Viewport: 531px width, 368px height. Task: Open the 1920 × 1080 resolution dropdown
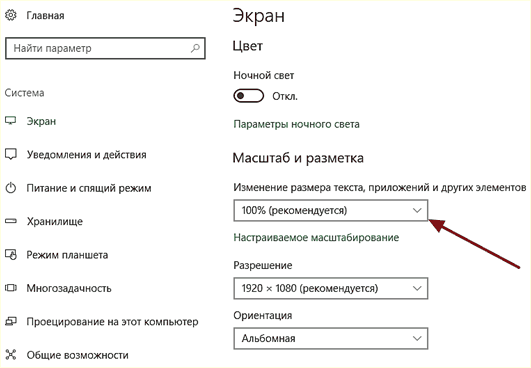(331, 288)
